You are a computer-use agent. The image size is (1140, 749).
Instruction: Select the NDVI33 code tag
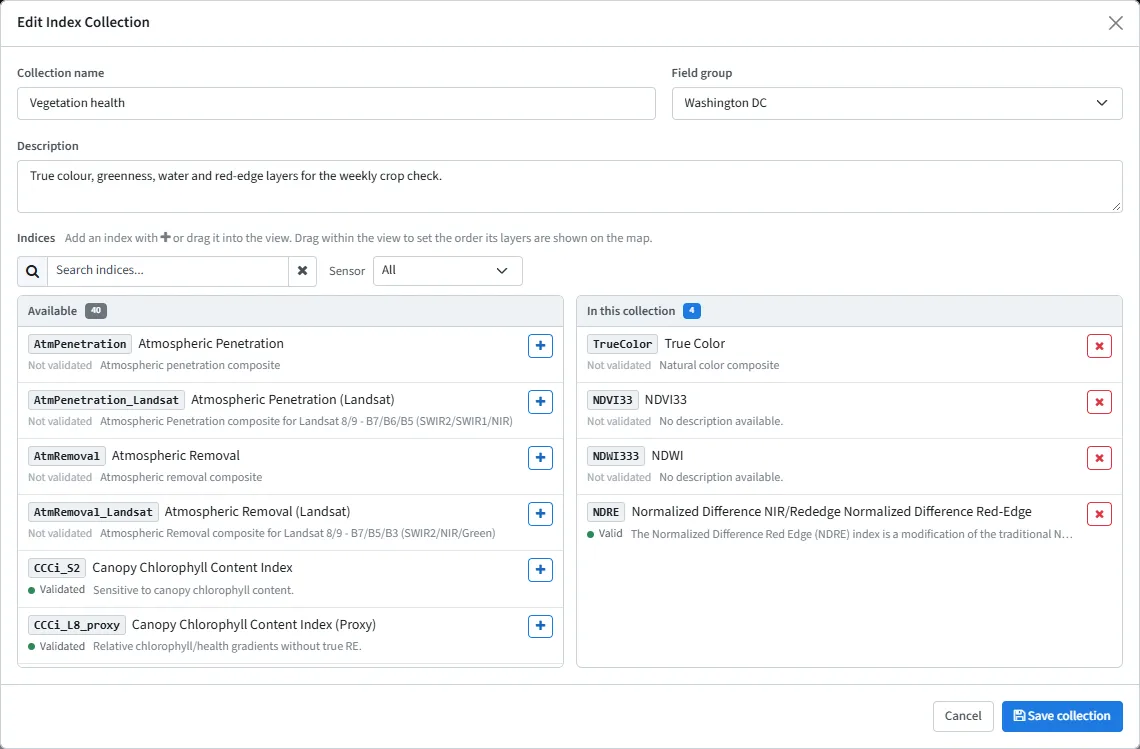tap(613, 400)
